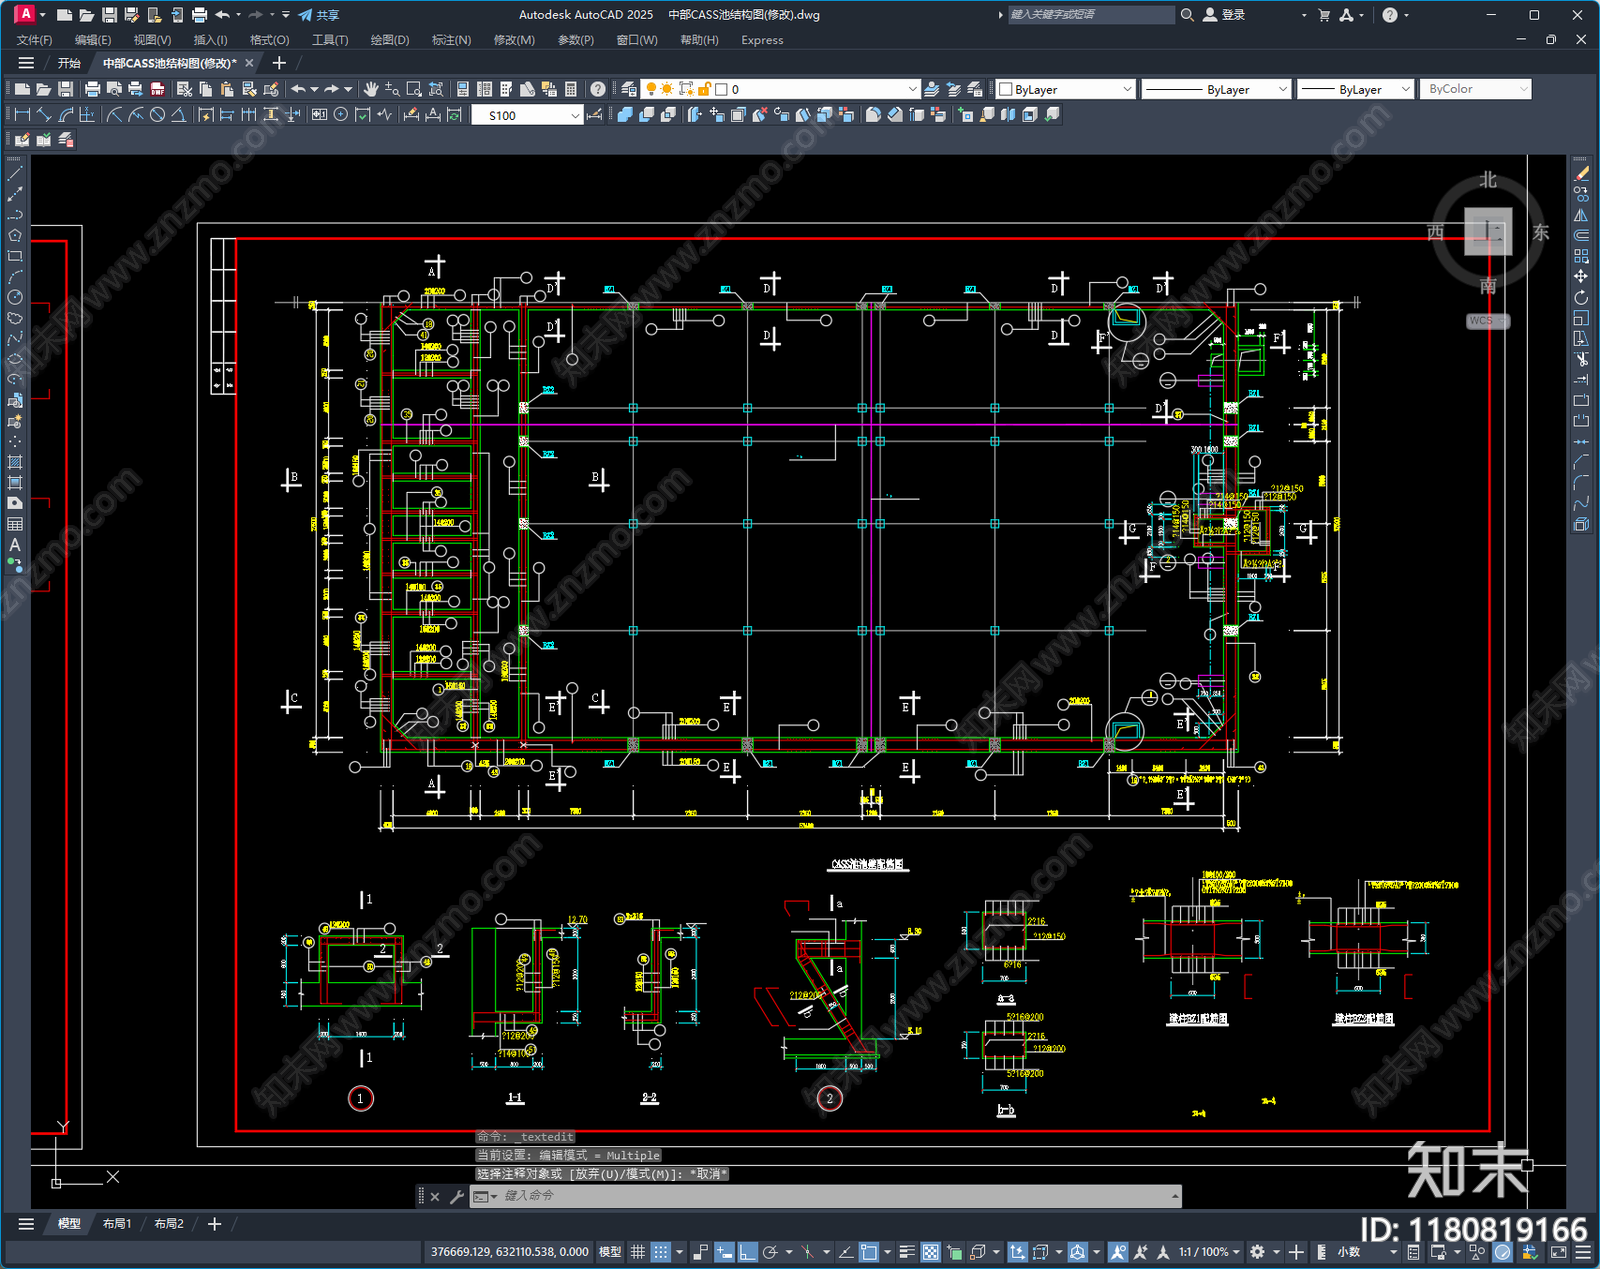Open the ByColor plot style dropdown
This screenshot has height=1269, width=1600.
1476,89
